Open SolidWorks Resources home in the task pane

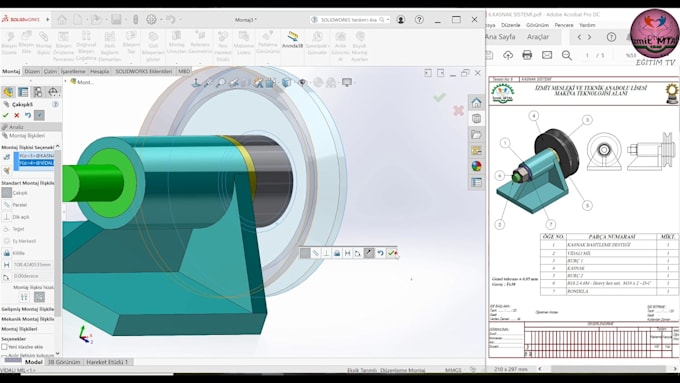tap(476, 102)
